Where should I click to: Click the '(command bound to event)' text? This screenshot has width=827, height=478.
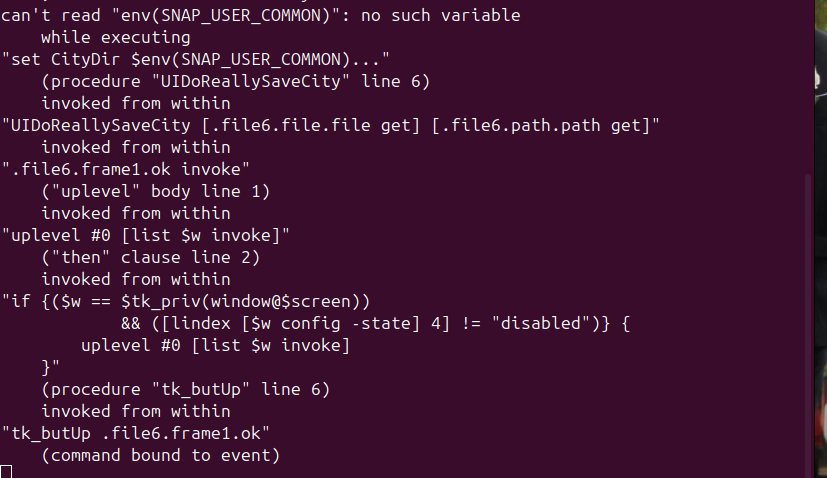pyautogui.click(x=160, y=454)
